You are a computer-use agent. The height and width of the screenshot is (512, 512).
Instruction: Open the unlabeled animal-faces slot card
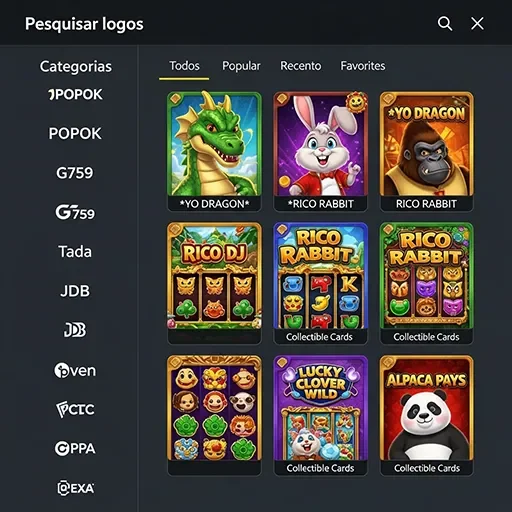click(x=214, y=415)
